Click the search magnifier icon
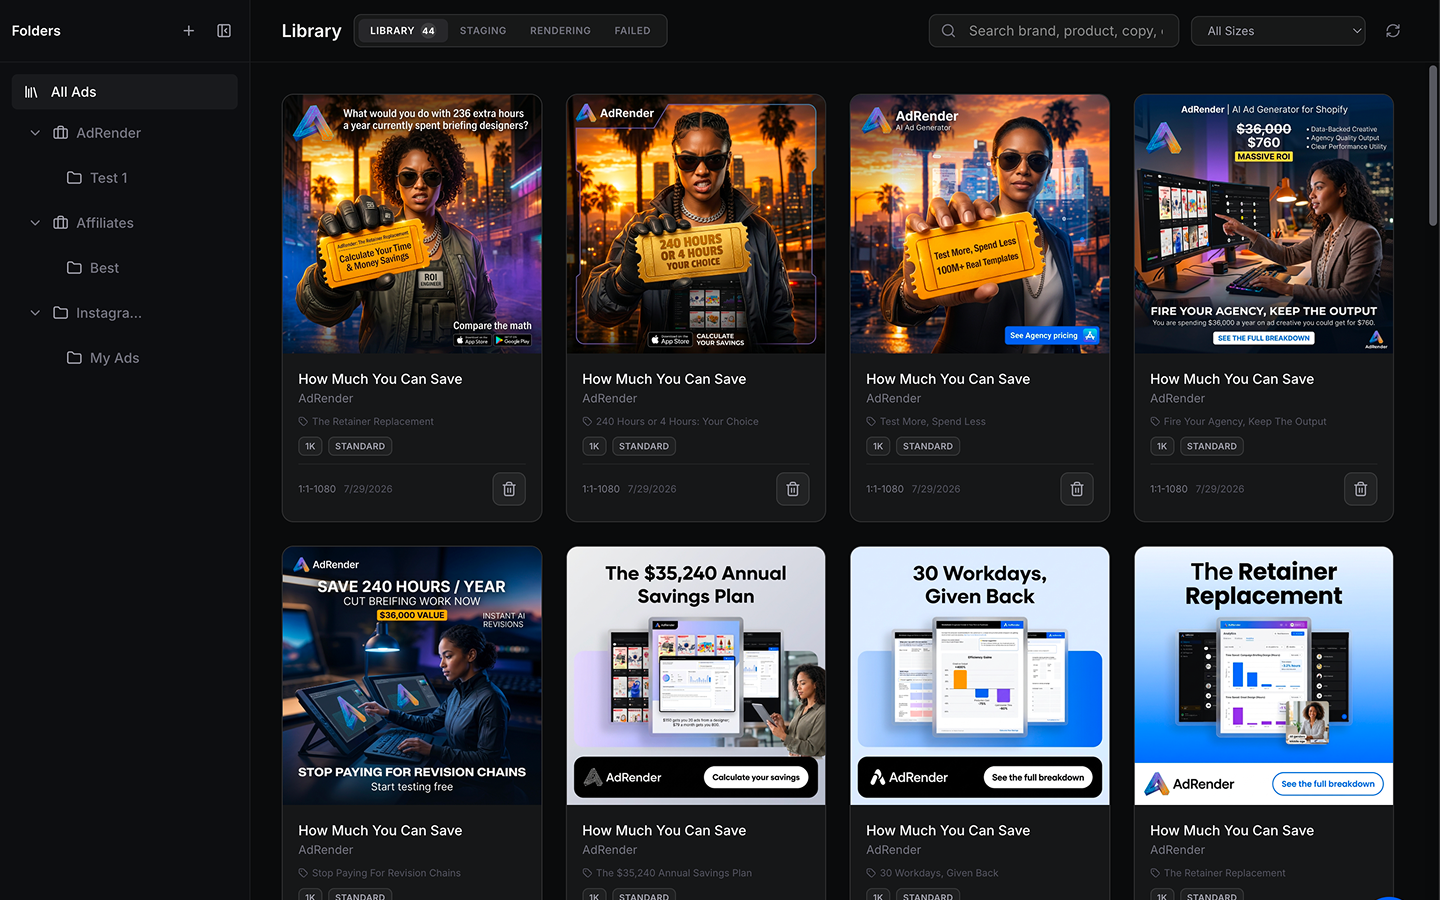 click(948, 31)
